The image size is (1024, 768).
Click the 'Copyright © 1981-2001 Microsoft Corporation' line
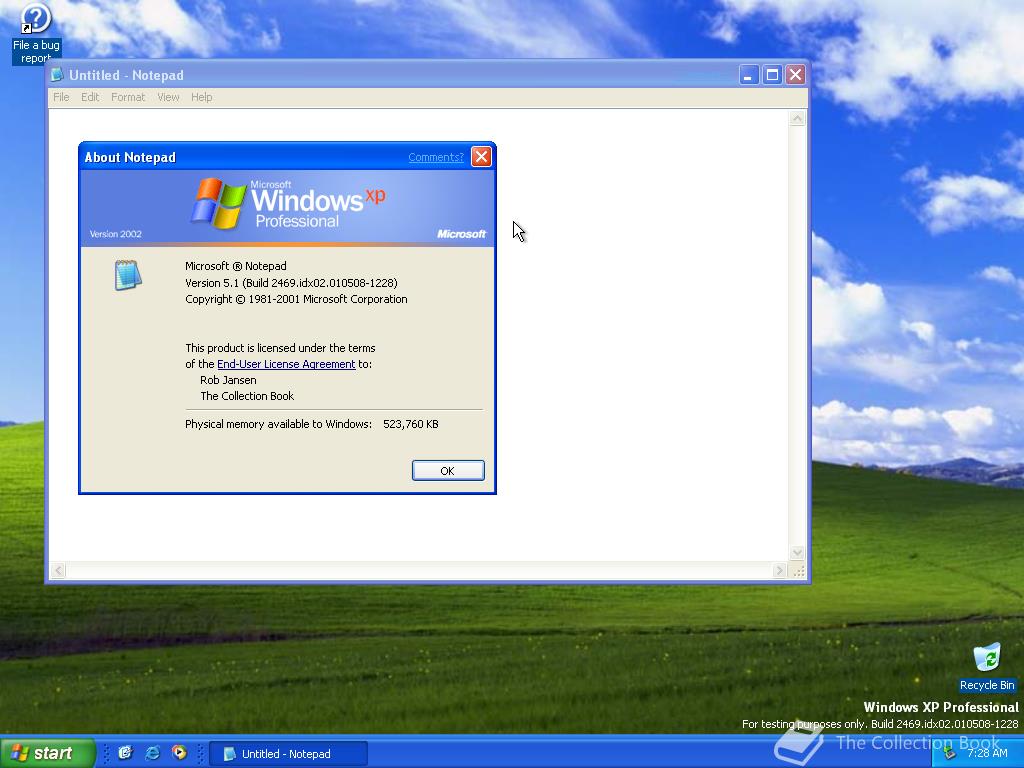[296, 299]
